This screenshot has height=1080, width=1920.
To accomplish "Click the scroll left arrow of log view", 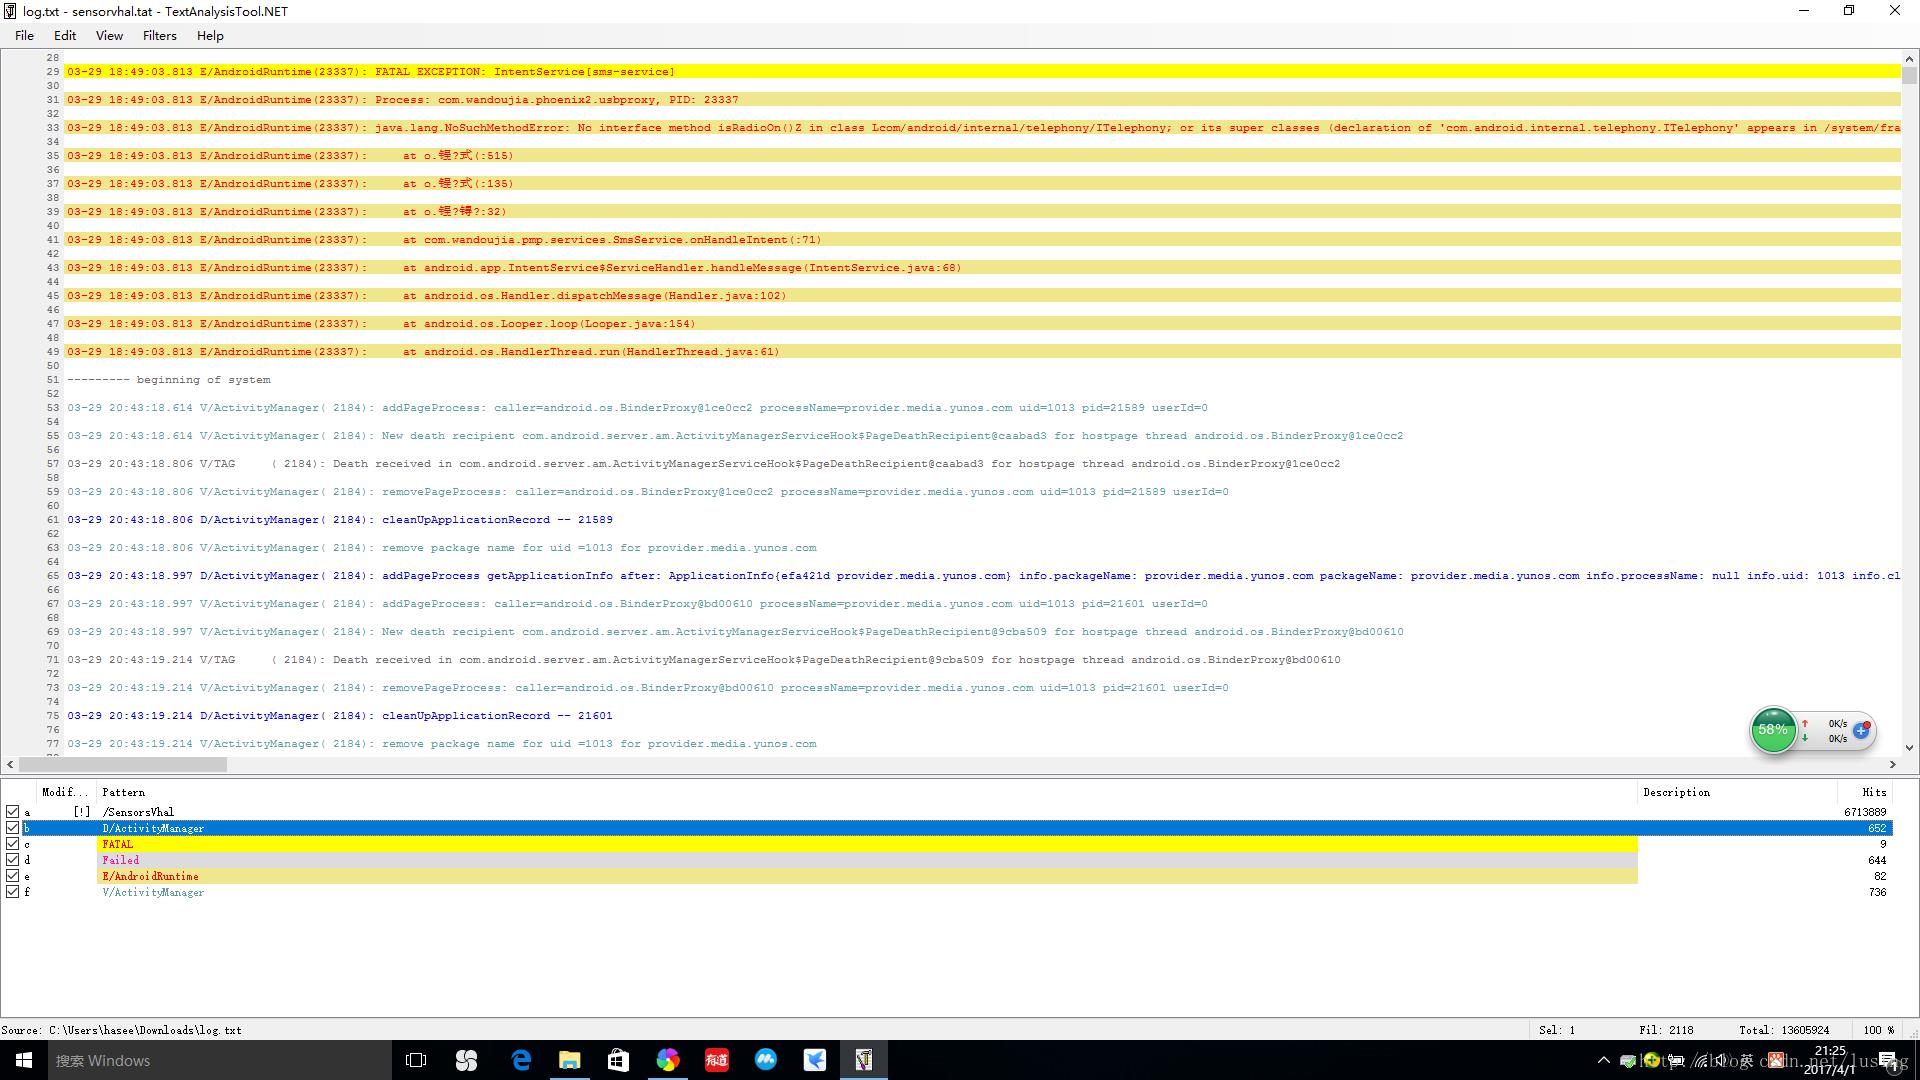I will click(x=10, y=764).
